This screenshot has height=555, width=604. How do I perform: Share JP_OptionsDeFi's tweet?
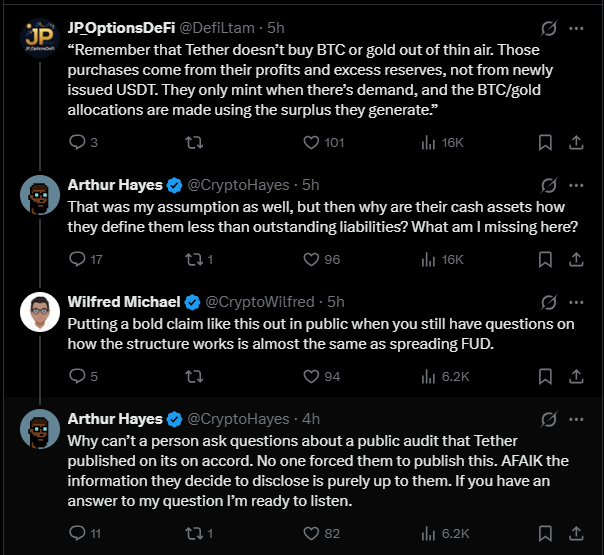click(576, 142)
